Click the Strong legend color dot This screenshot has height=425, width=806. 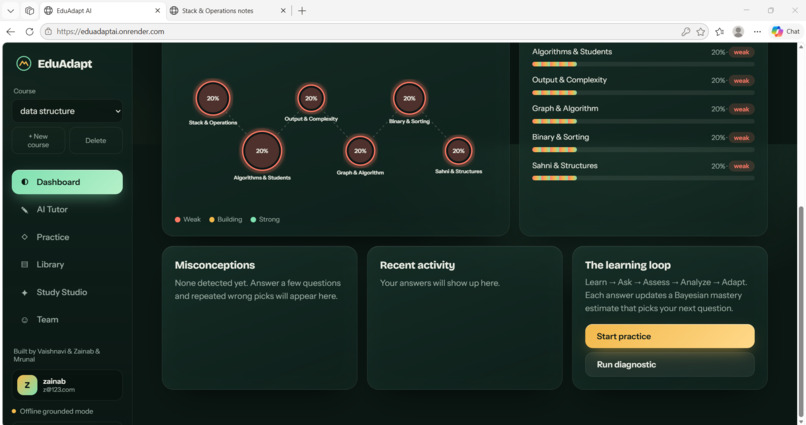click(253, 219)
